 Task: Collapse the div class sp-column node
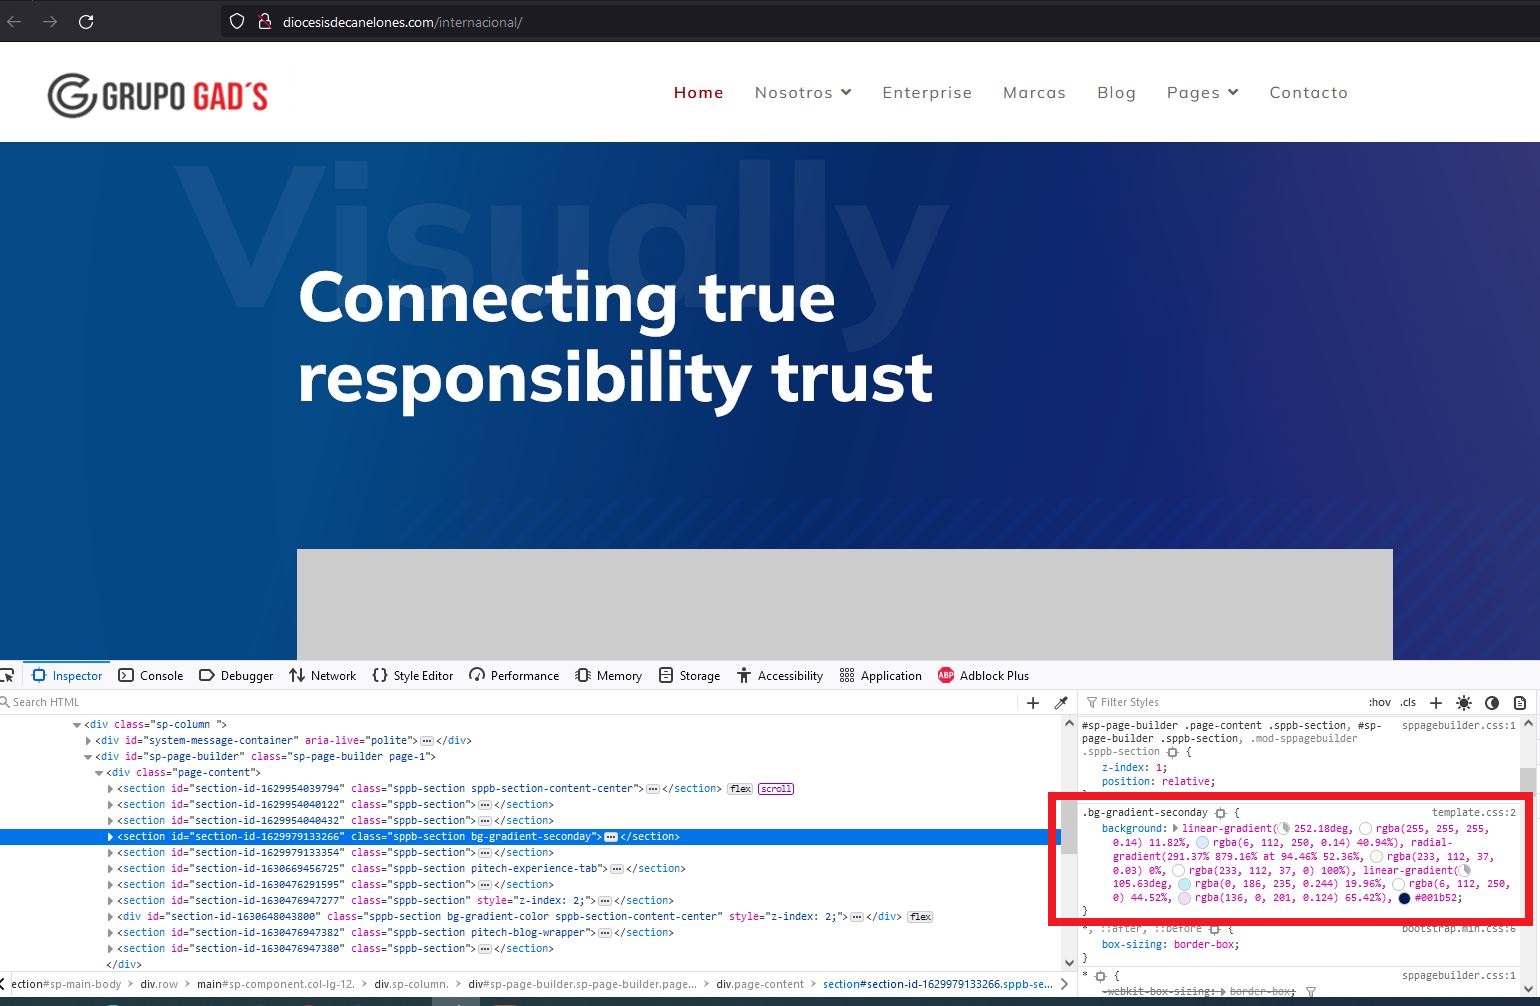[77, 725]
